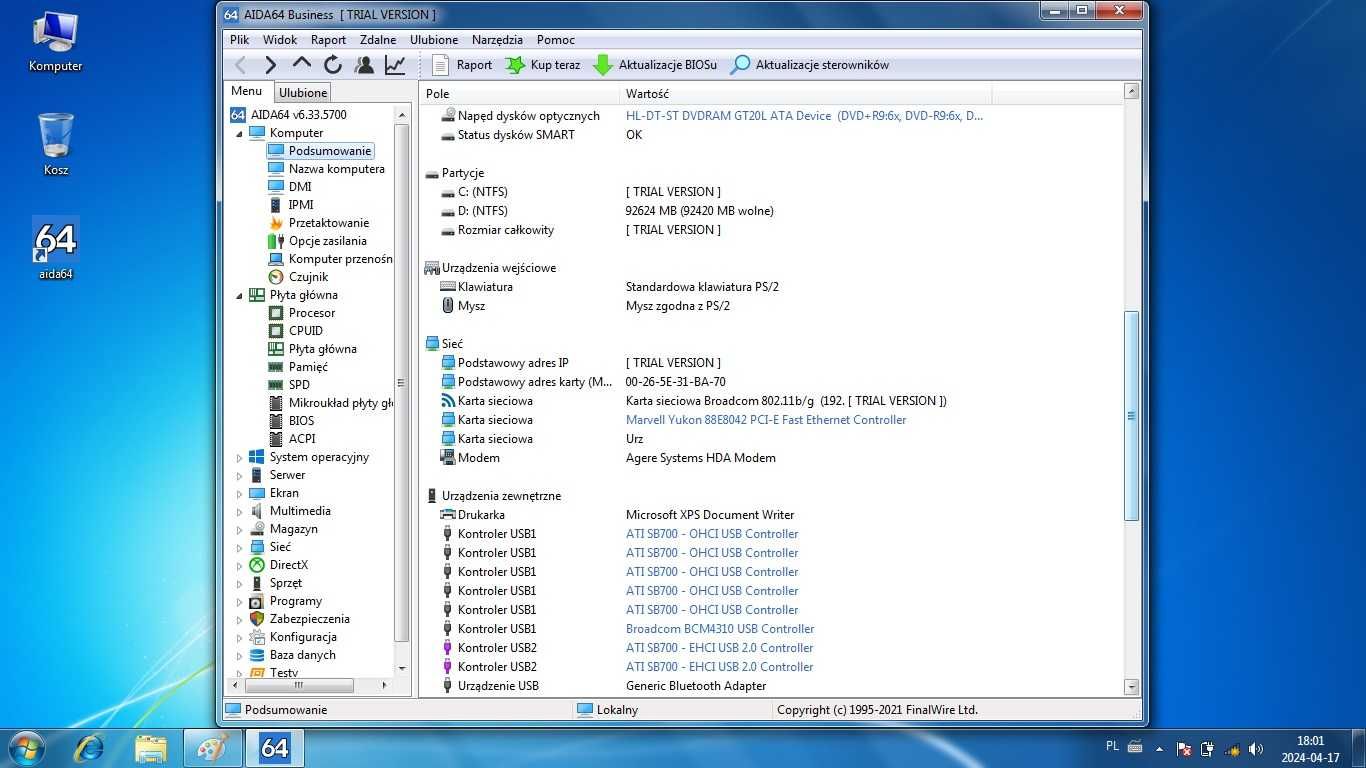Expand the Magazyn tree node
The height and width of the screenshot is (768, 1366).
point(239,529)
